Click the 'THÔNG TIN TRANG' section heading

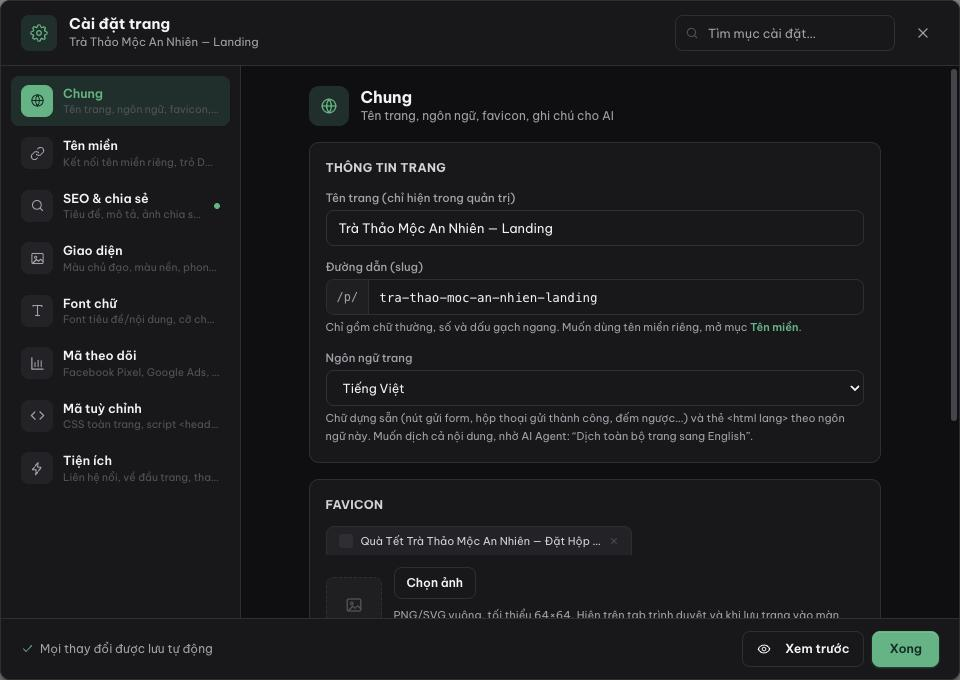[386, 168]
